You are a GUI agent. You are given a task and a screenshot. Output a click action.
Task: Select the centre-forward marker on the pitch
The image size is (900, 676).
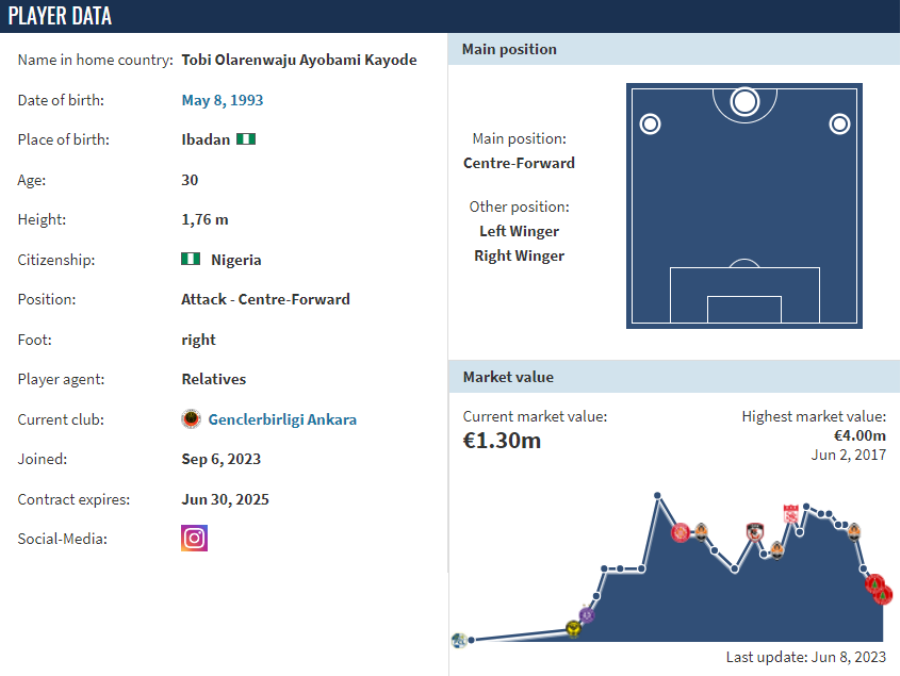point(744,101)
